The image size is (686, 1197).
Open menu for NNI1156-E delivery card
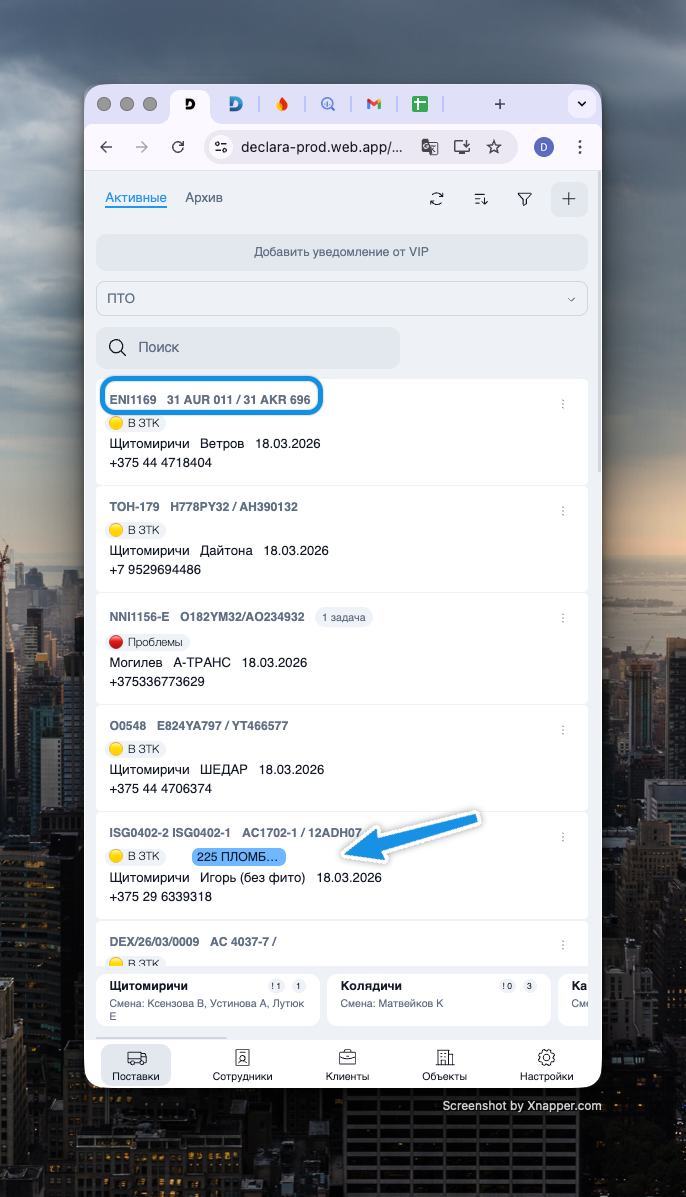coord(563,618)
